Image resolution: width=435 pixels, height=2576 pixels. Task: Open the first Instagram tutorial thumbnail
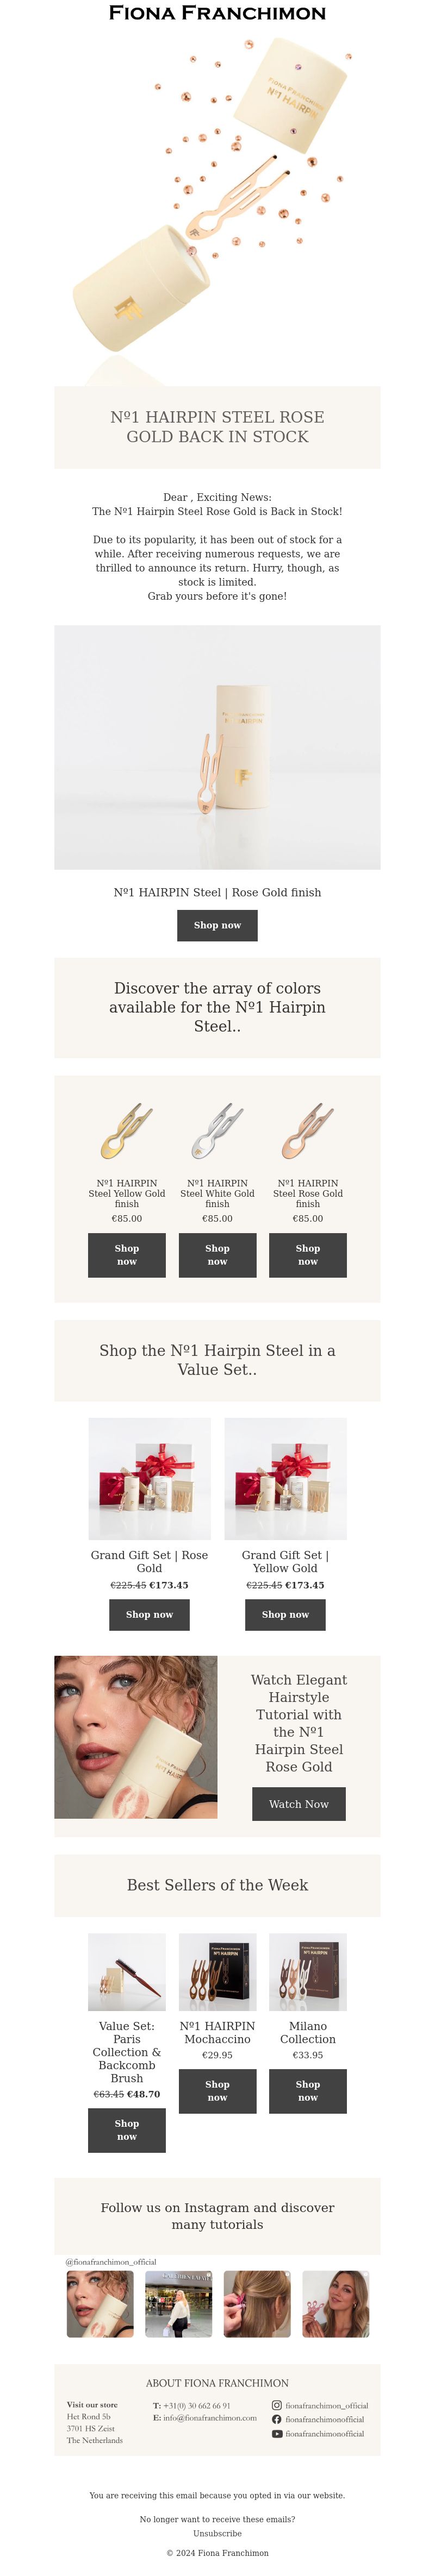click(x=100, y=2304)
